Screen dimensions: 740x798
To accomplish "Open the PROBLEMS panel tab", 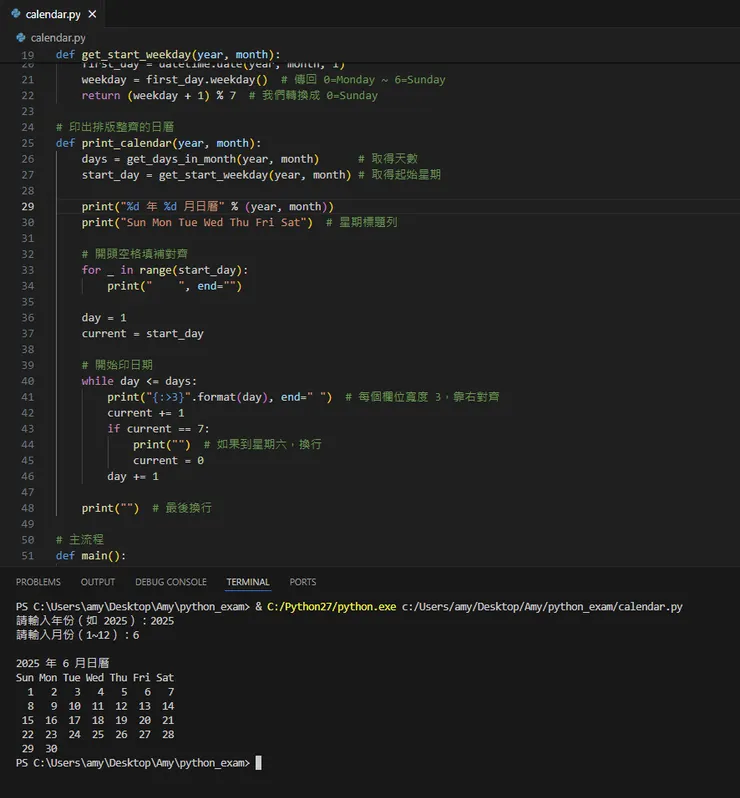I will [x=38, y=582].
